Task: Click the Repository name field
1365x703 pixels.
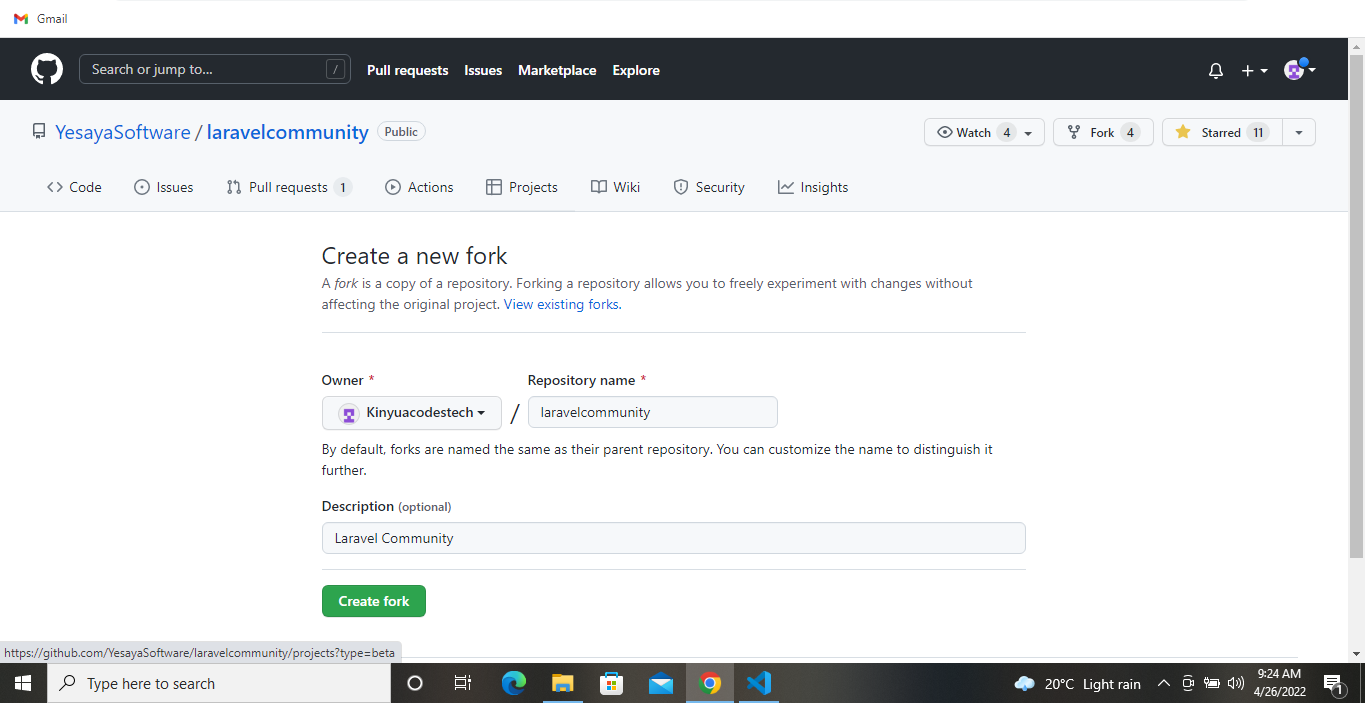Action: (x=653, y=412)
